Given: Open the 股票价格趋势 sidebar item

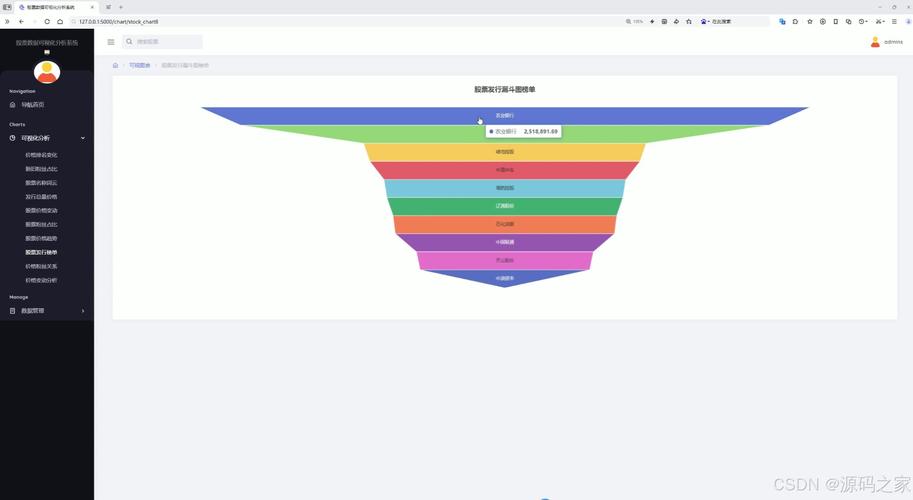Looking at the screenshot, I should click(41, 239).
